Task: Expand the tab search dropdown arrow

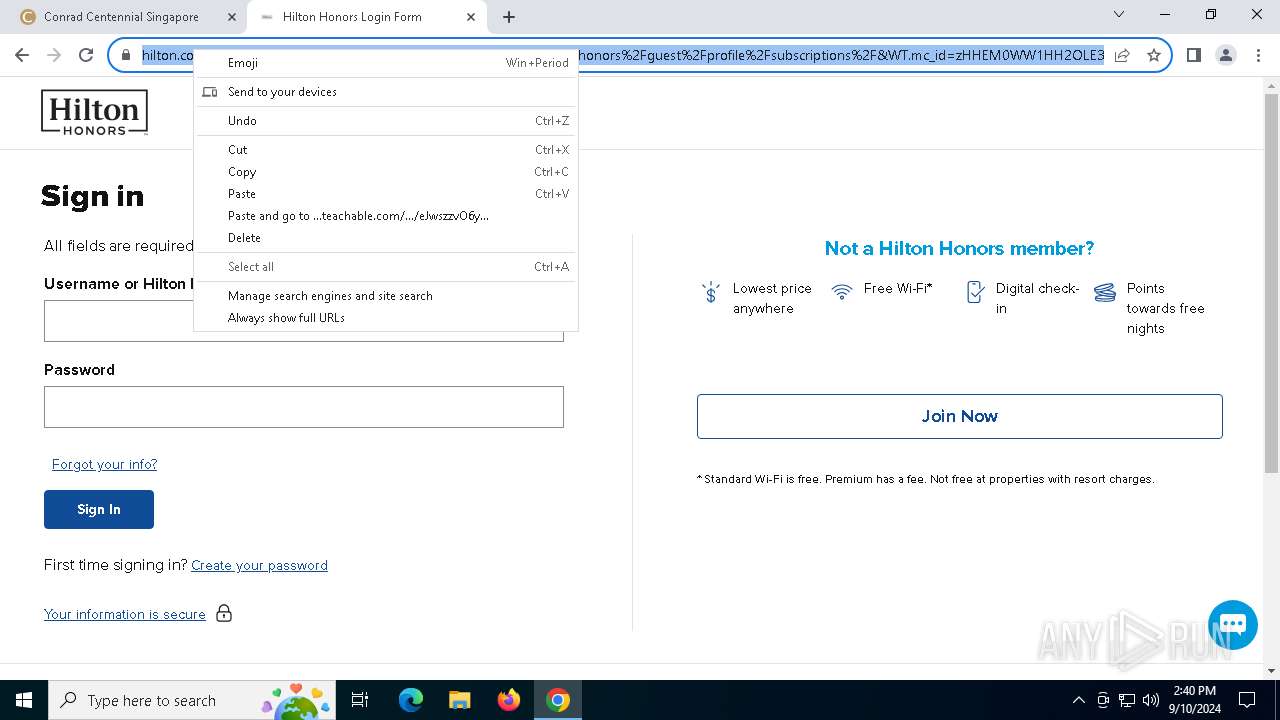Action: click(x=1119, y=15)
